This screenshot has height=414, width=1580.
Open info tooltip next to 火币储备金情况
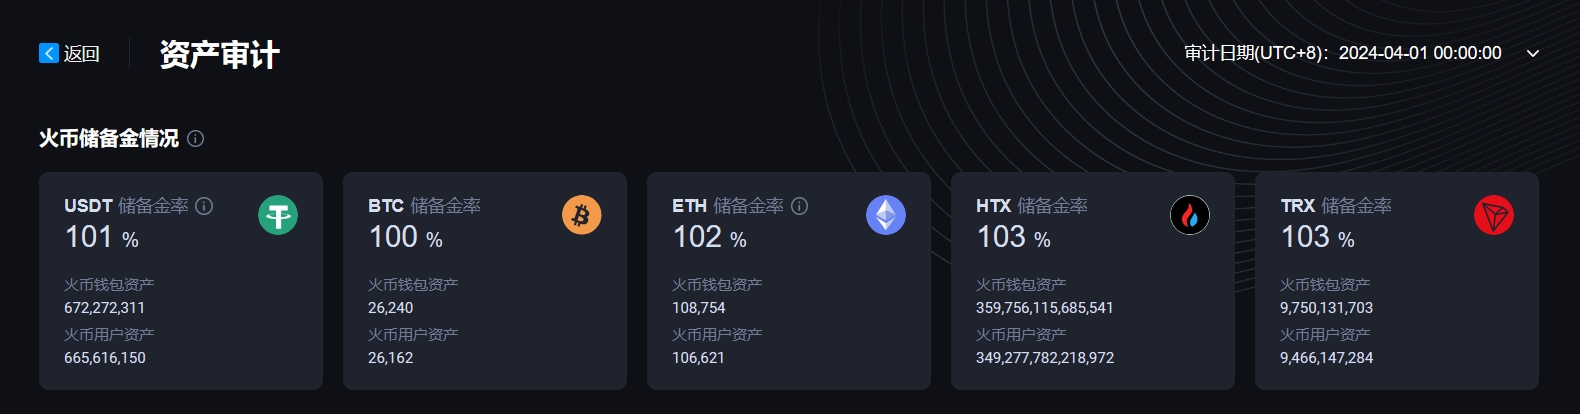[x=196, y=139]
